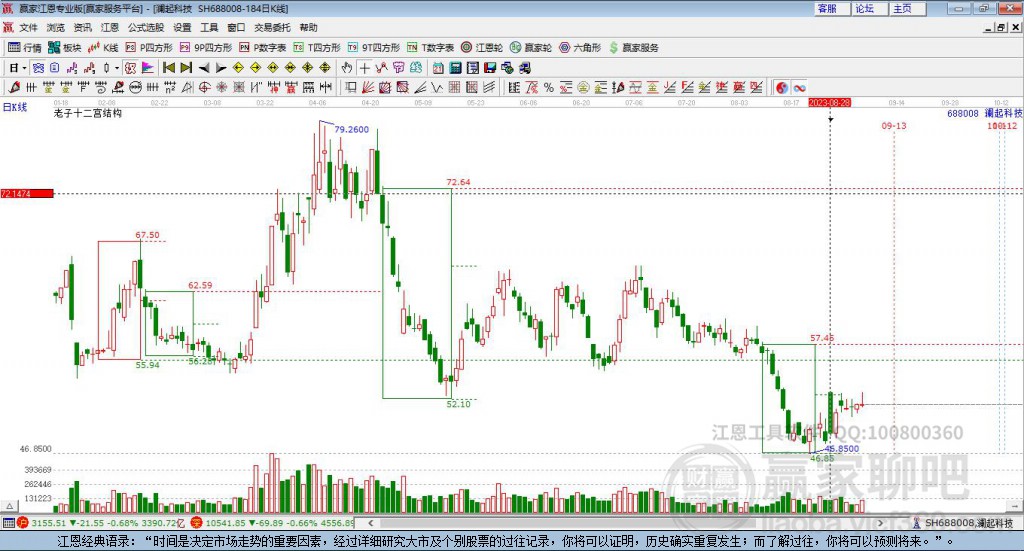This screenshot has width=1024, height=551.
Task: Open the P四方形 square tool
Action: pos(149,48)
